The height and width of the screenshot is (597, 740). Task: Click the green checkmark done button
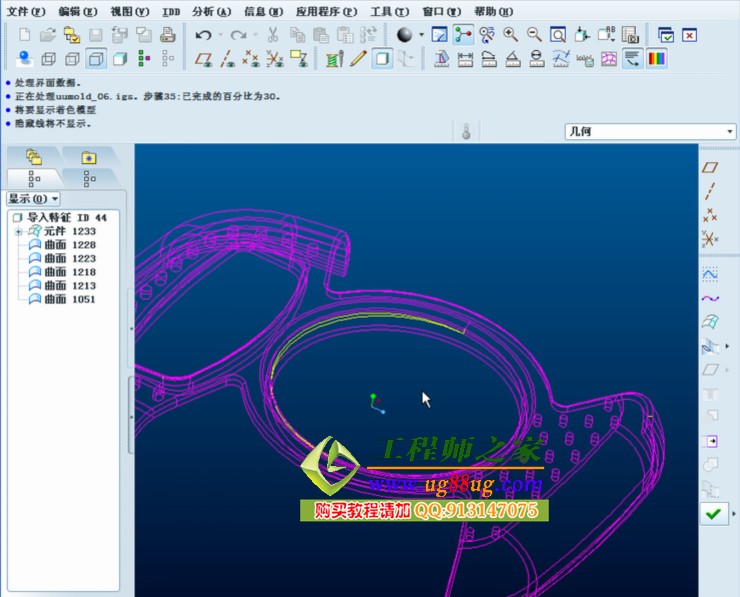point(712,513)
